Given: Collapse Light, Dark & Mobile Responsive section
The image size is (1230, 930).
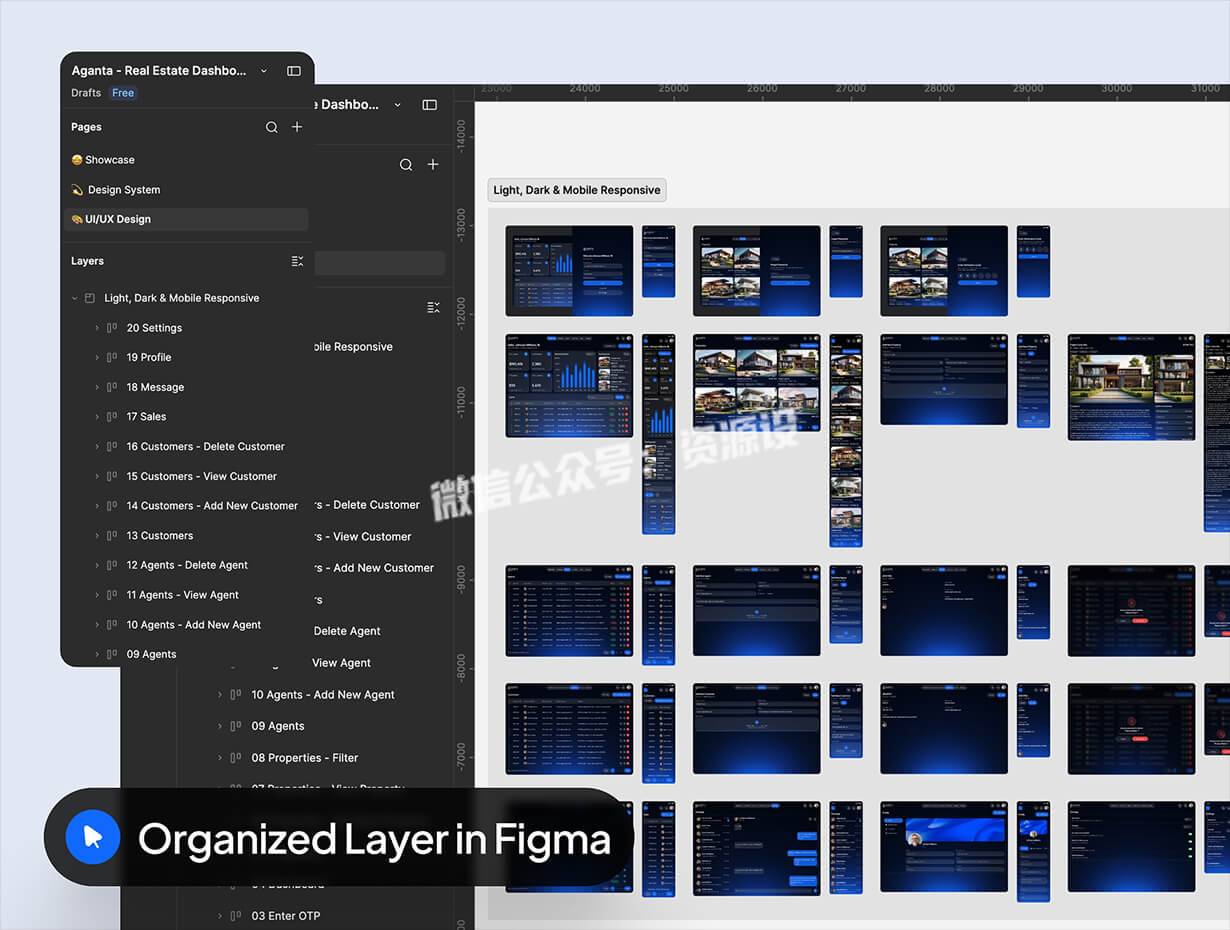Looking at the screenshot, I should (x=75, y=298).
